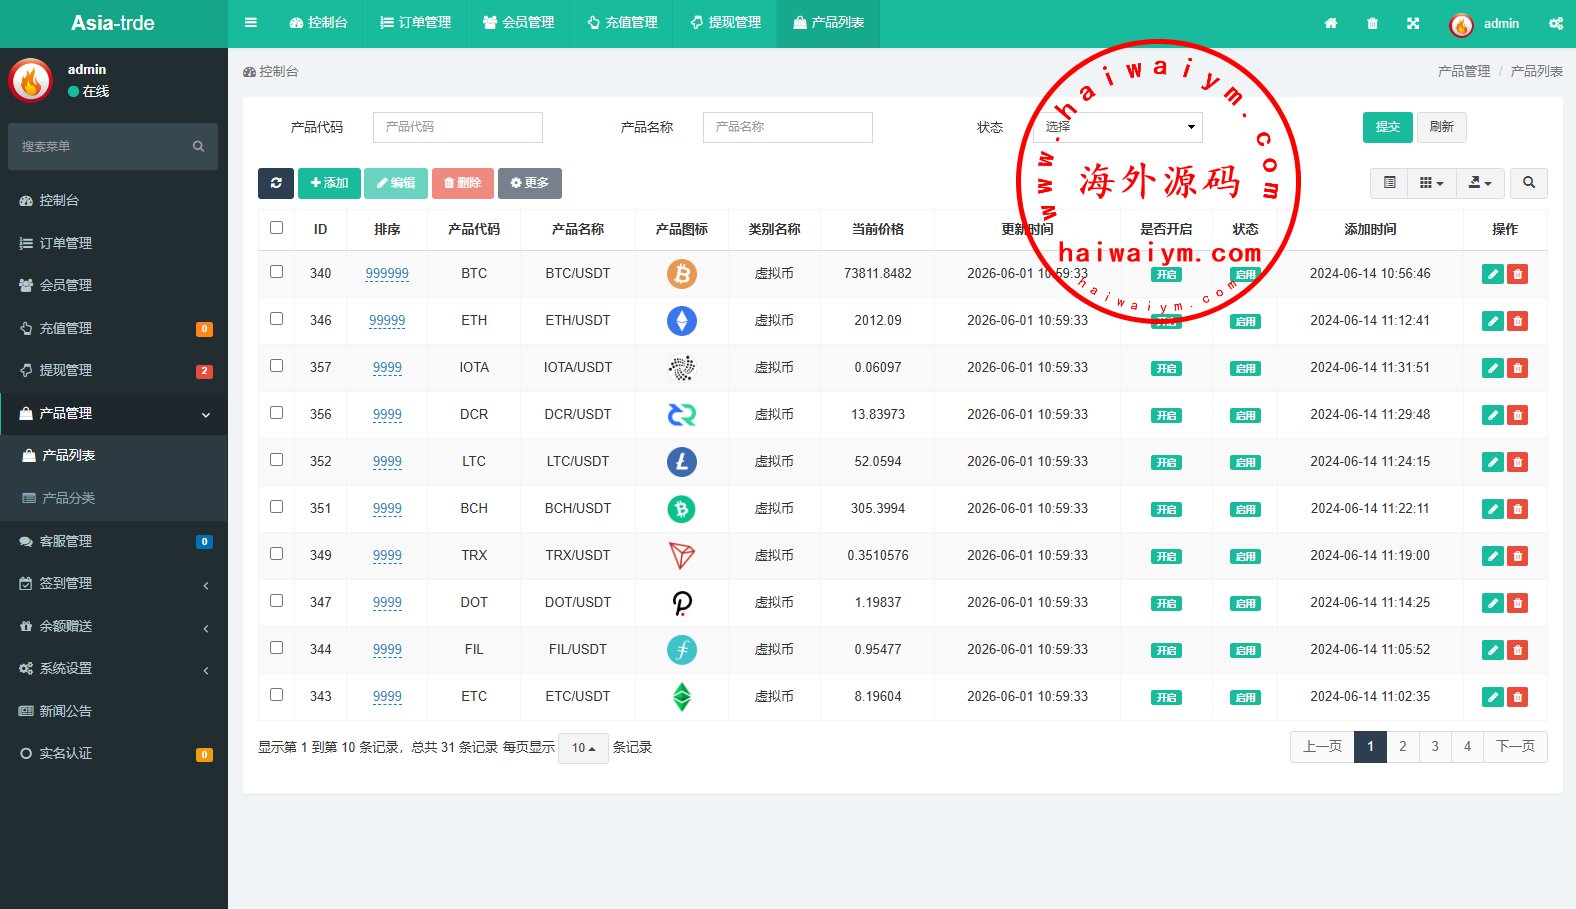Click the 提交 submit button
This screenshot has height=909, width=1576.
[x=1387, y=127]
